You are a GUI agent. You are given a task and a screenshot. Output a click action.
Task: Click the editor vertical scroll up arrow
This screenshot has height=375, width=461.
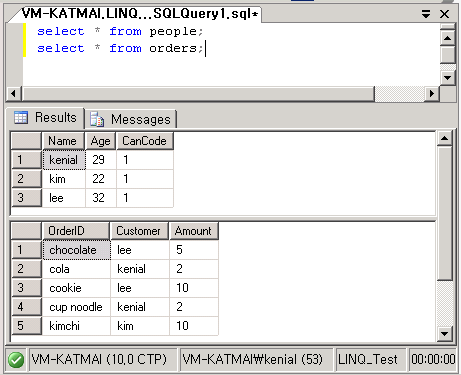coord(447,38)
